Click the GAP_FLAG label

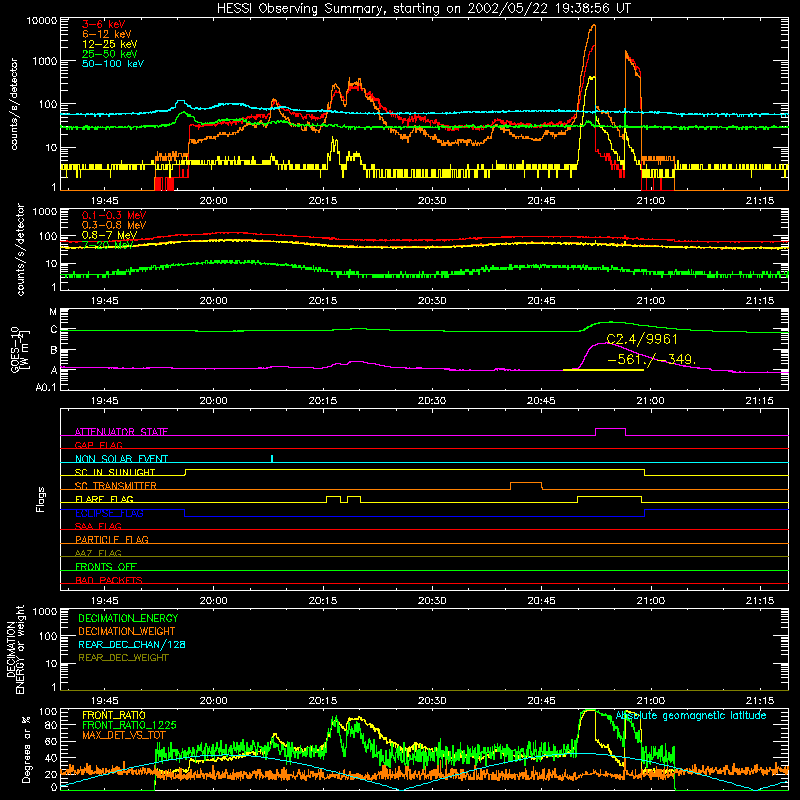(x=98, y=445)
